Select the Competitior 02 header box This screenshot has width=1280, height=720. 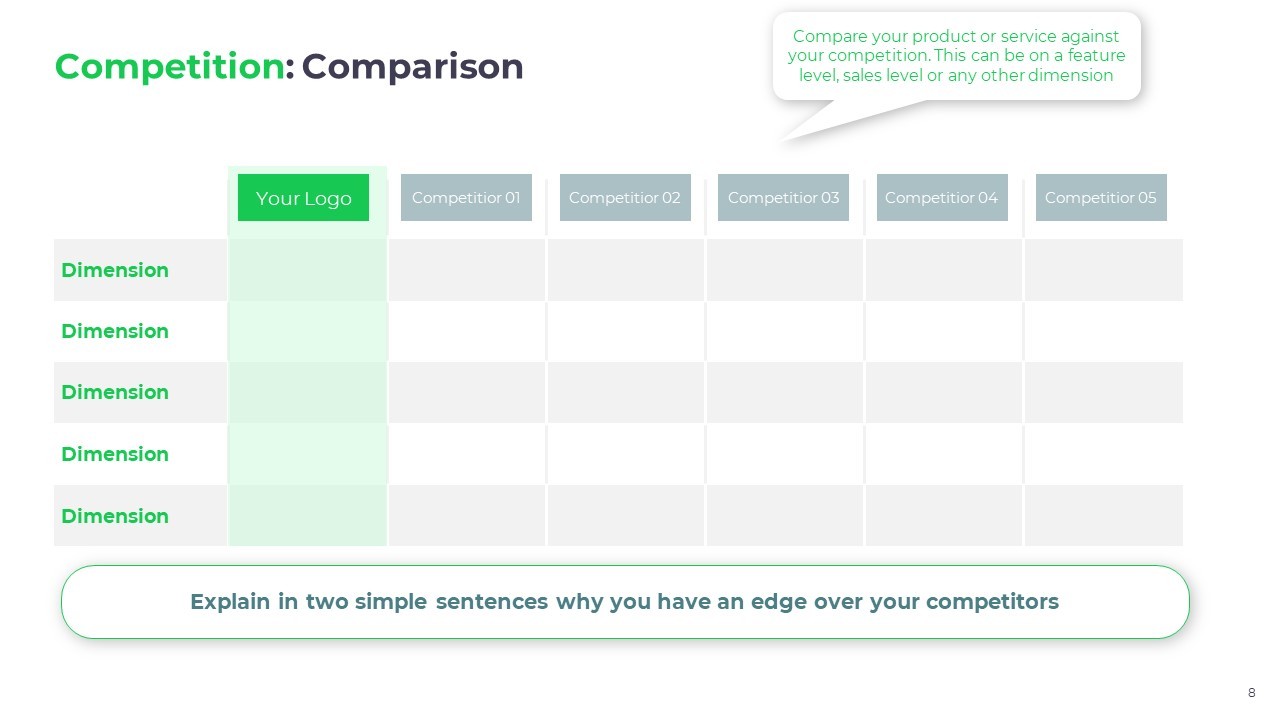625,198
